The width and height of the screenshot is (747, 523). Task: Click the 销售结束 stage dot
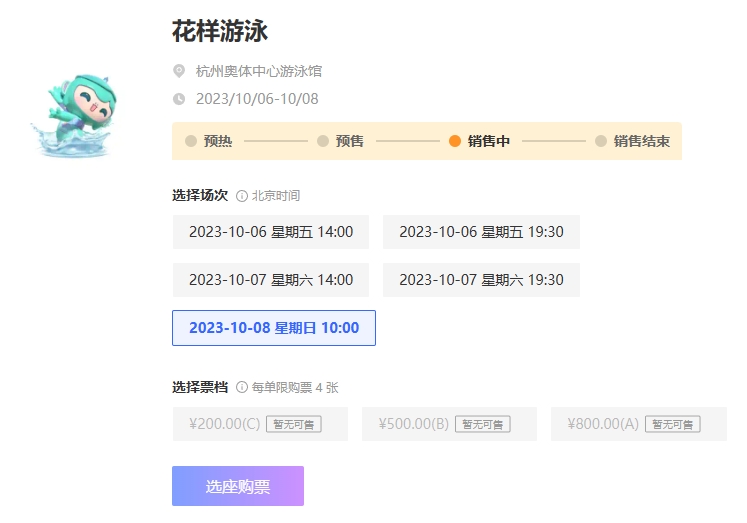[x=601, y=141]
